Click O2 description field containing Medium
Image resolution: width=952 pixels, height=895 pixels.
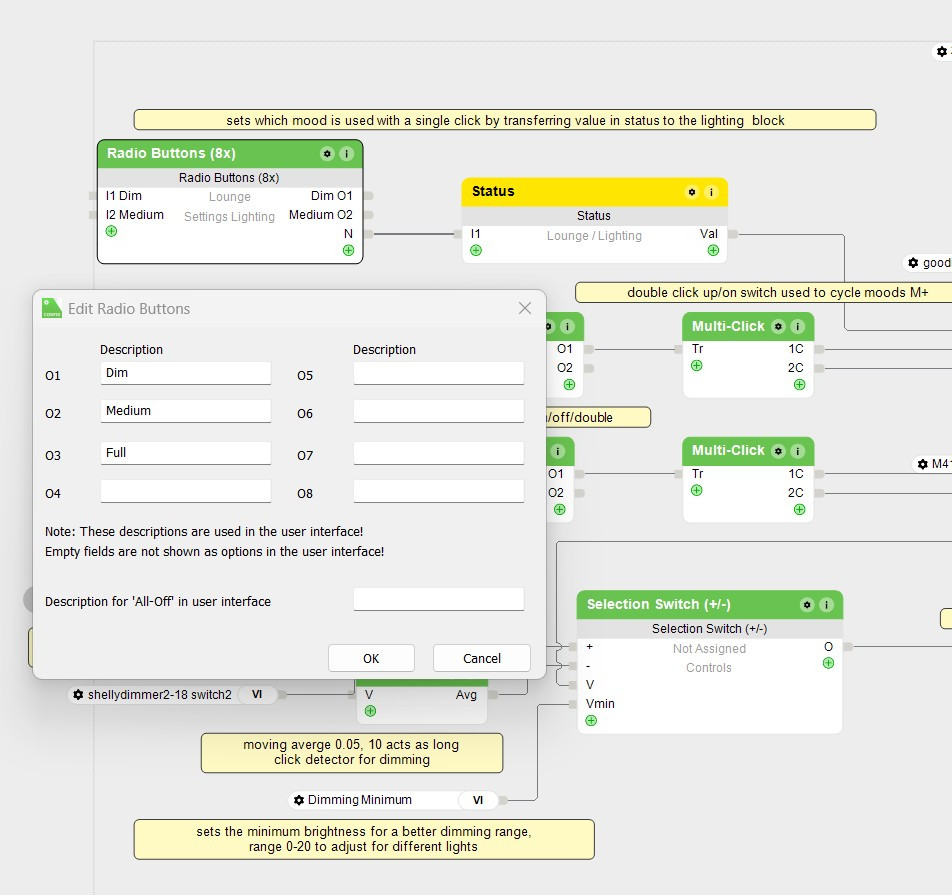pos(186,411)
